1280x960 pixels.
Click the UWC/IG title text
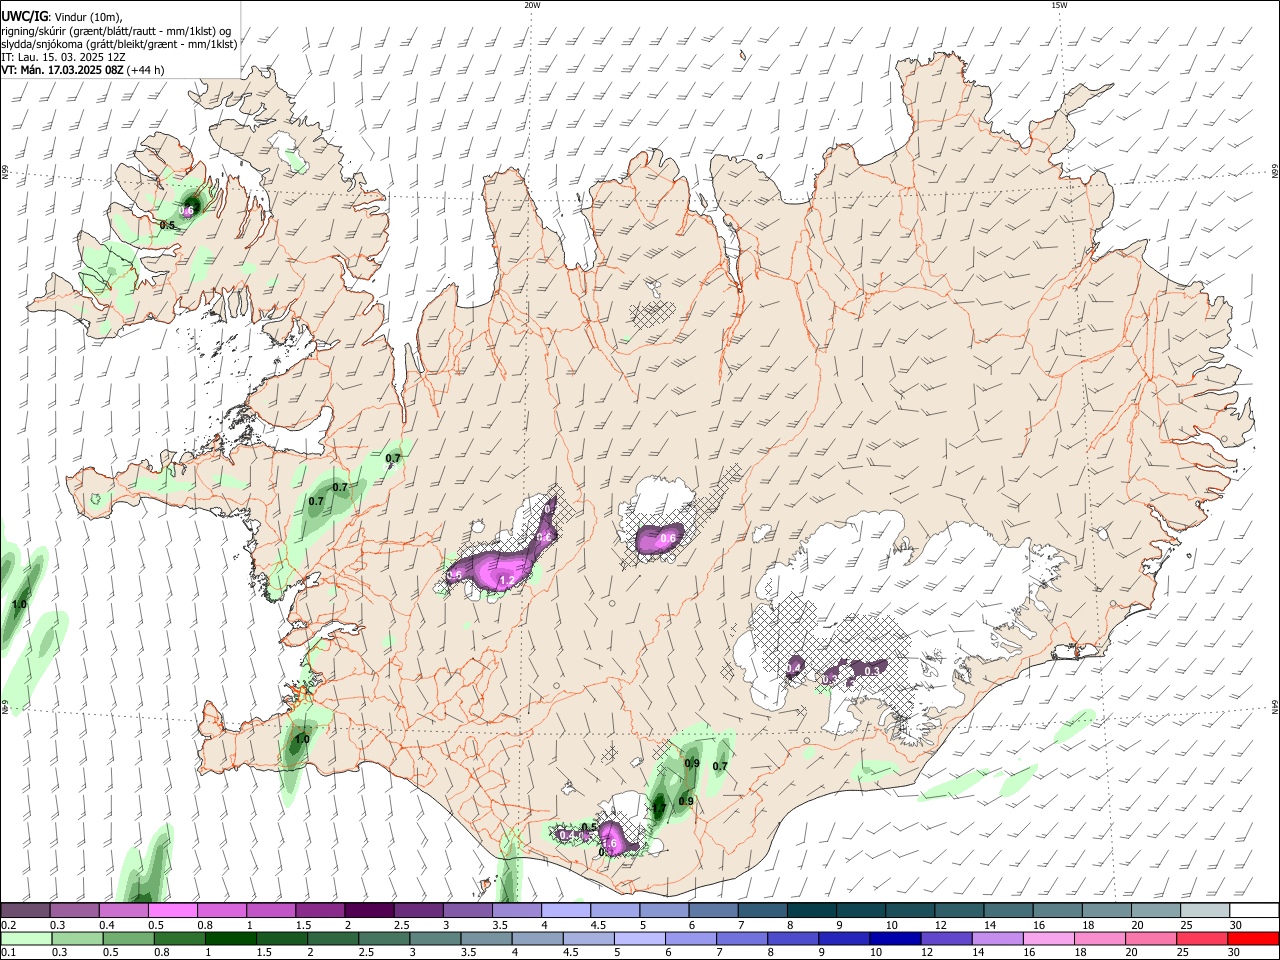click(x=24, y=15)
